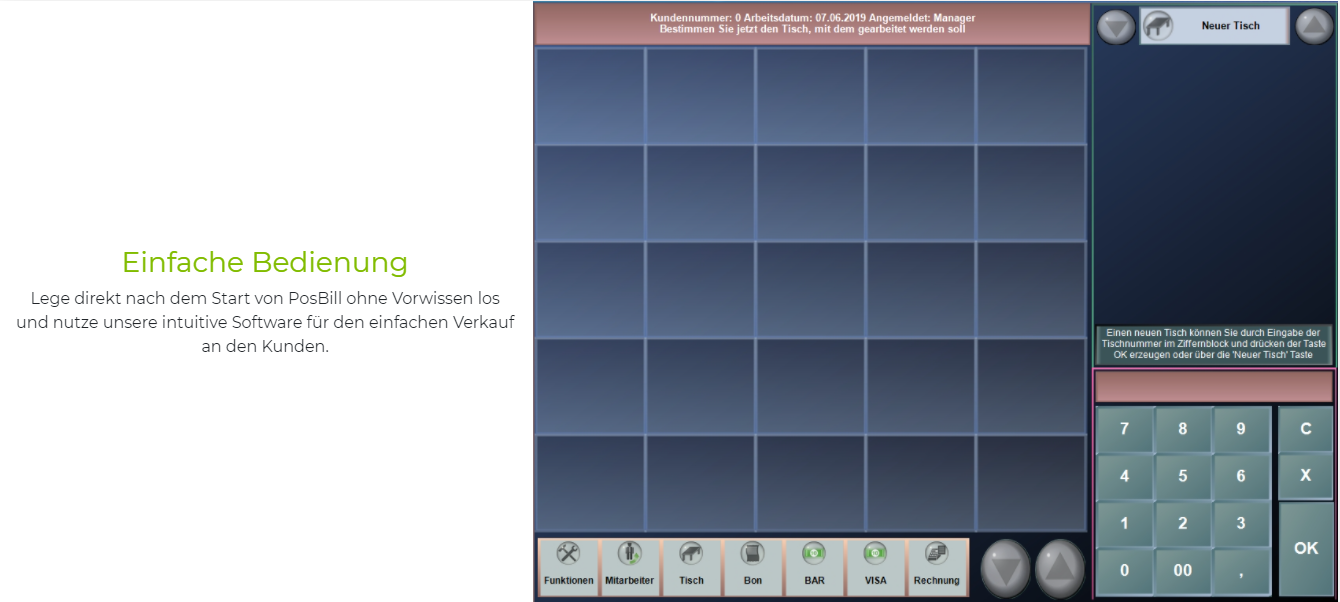Tap digit 4 on the numpad
This screenshot has height=602, width=1340.
[1125, 477]
